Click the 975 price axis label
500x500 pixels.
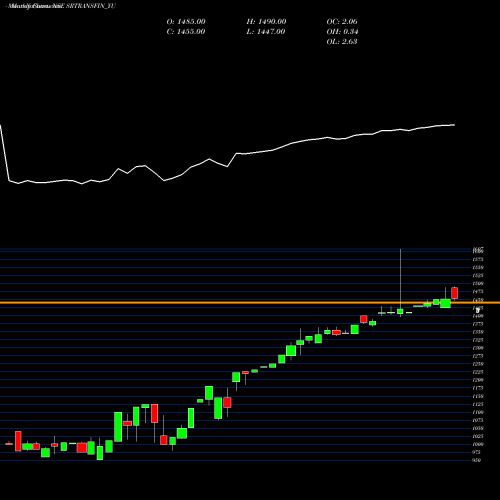pos(477,452)
